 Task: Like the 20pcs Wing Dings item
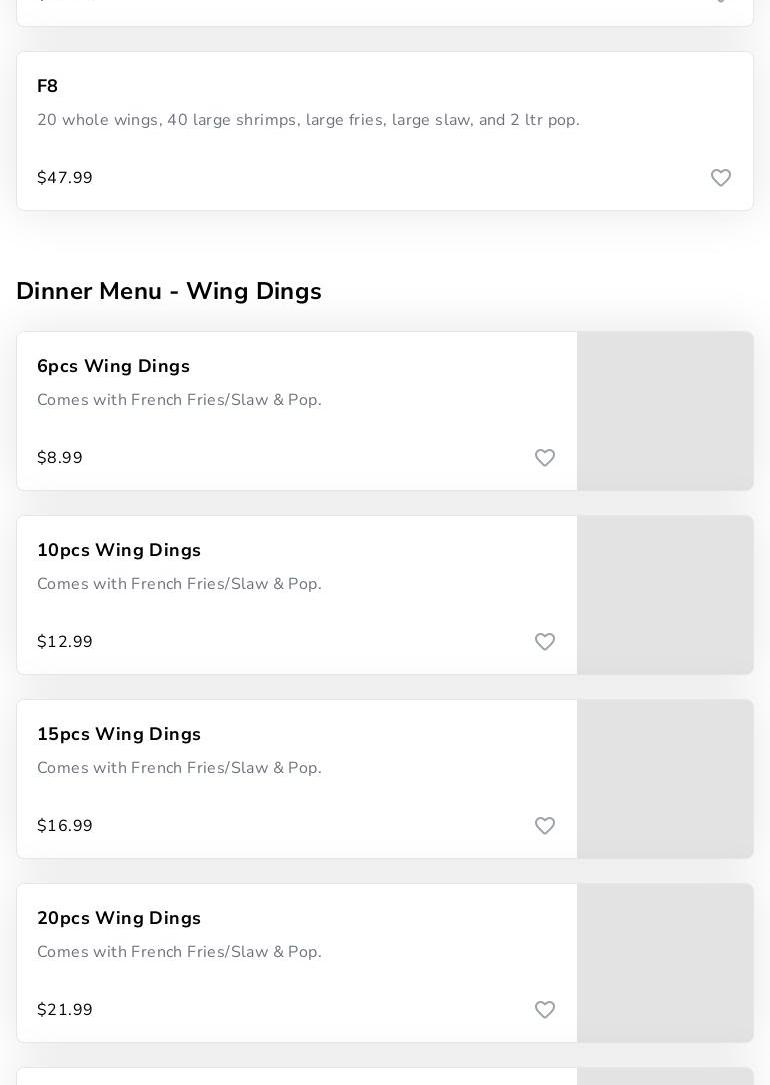click(x=545, y=1010)
